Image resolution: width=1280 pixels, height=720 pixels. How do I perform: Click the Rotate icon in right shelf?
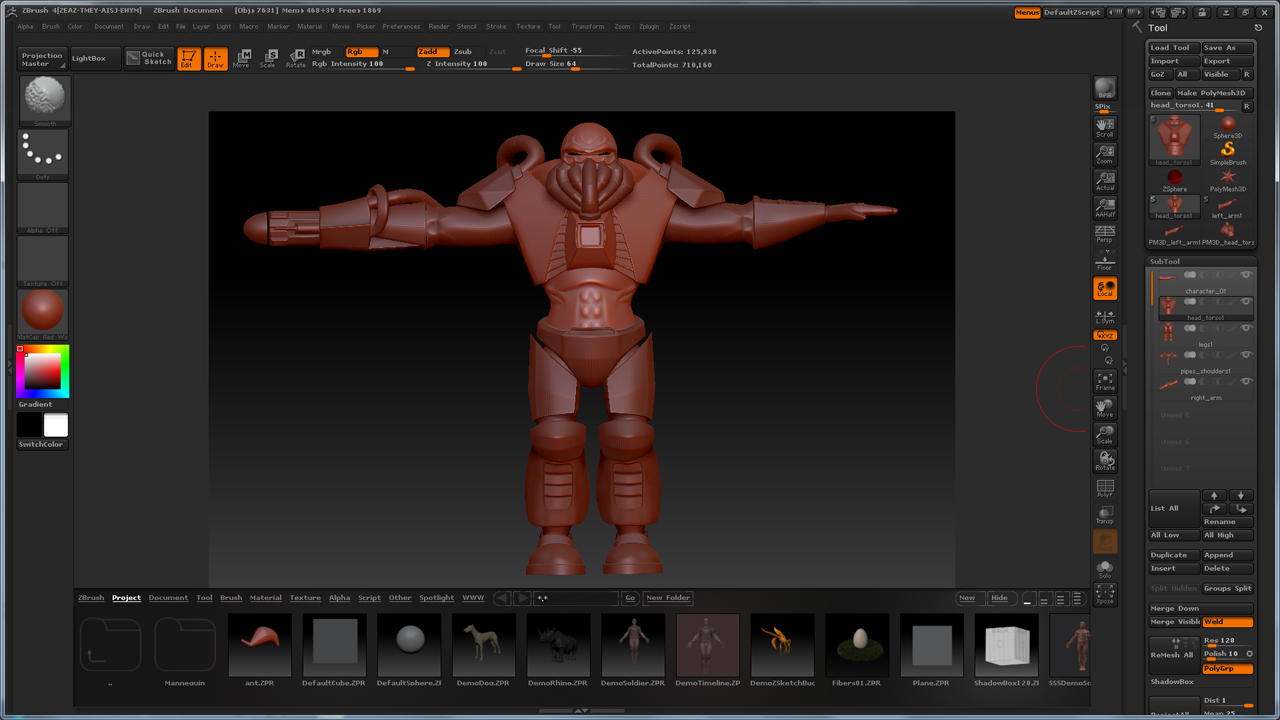click(x=1105, y=462)
